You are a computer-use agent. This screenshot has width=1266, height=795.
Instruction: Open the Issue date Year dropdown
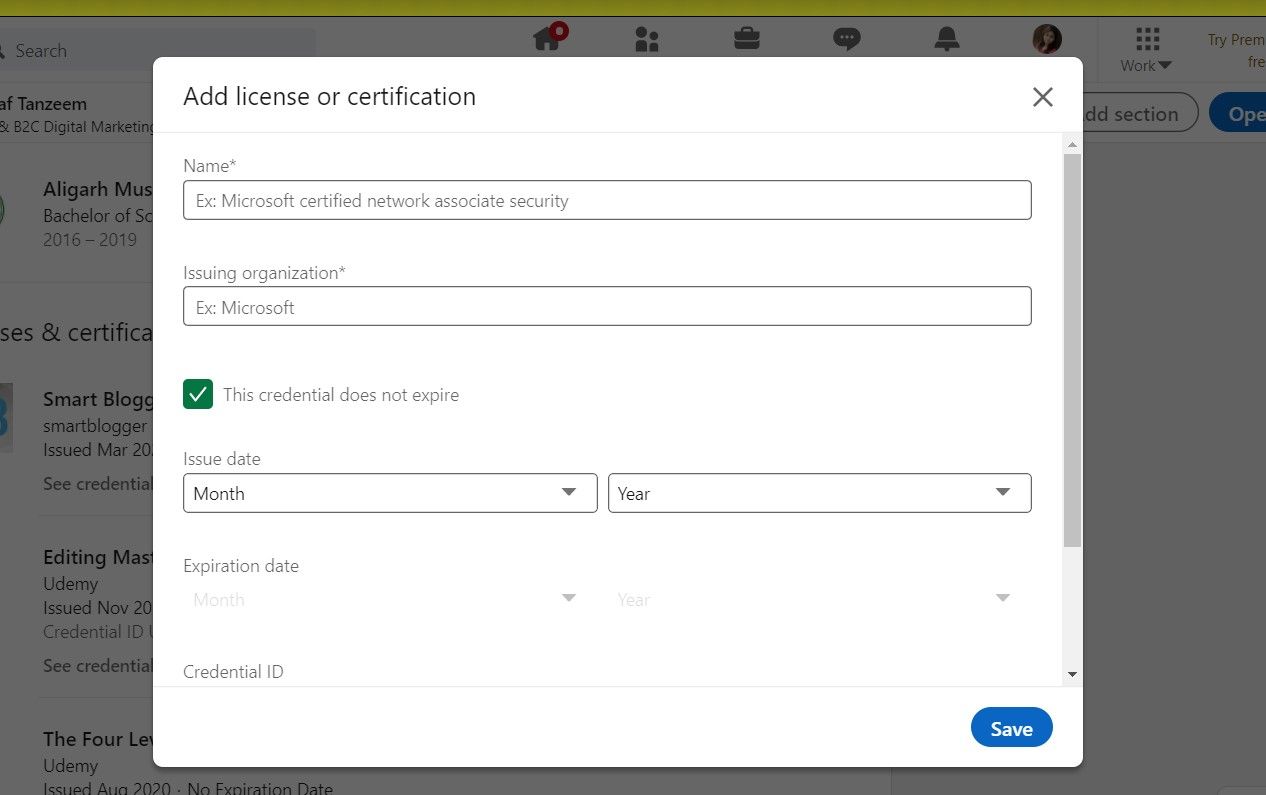click(x=820, y=493)
